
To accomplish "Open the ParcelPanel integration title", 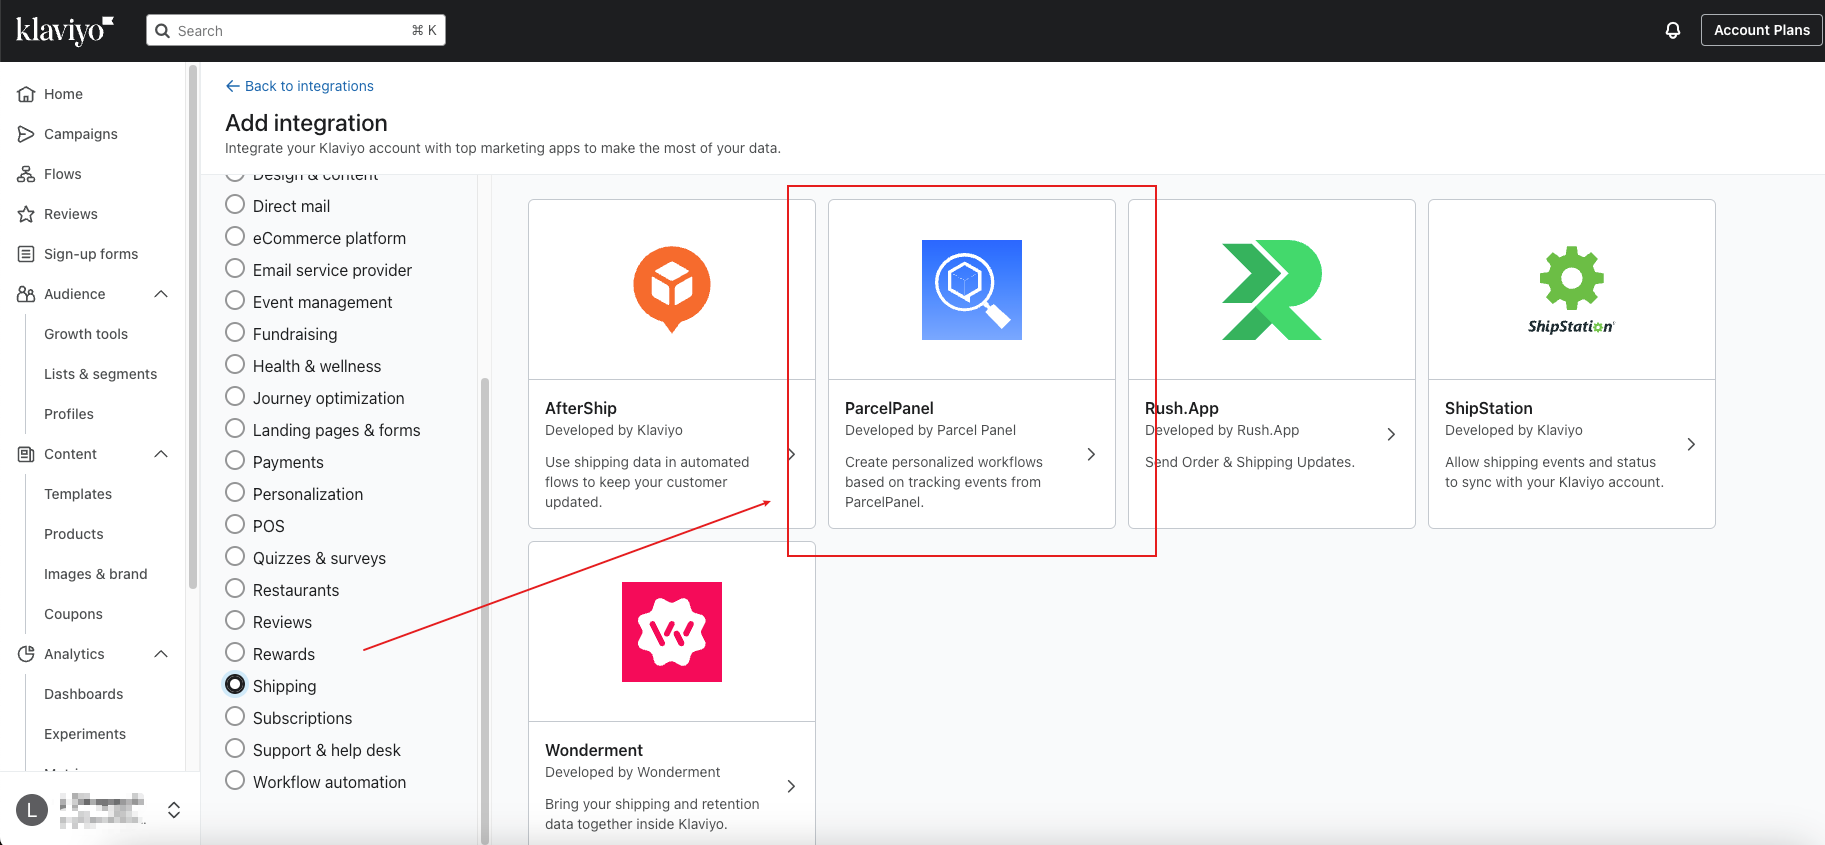I will click(889, 408).
